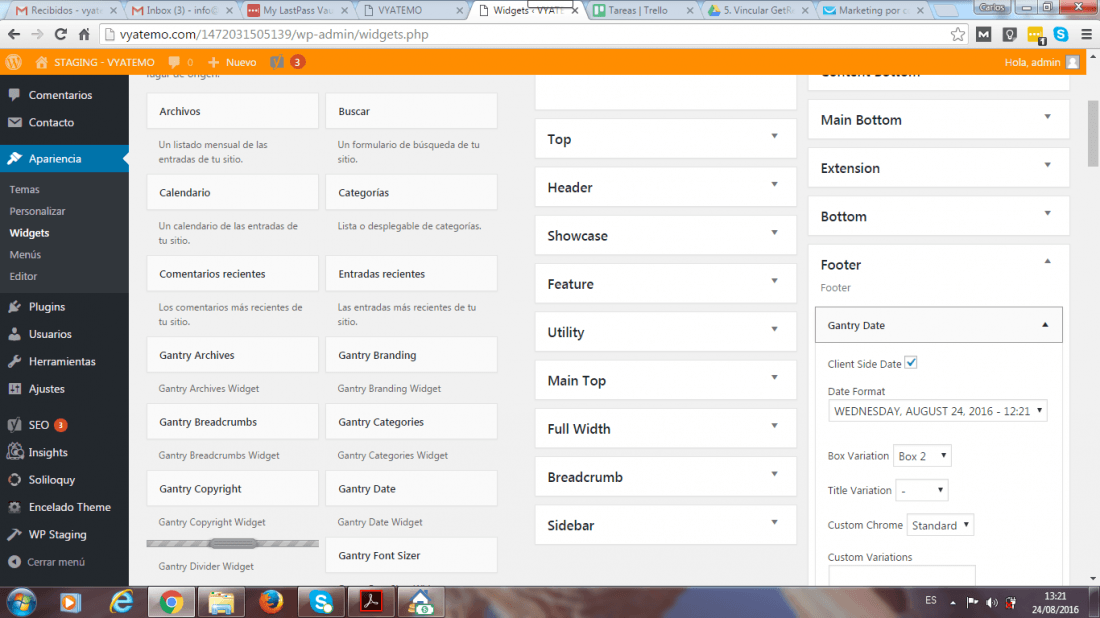Click the LastPass extension icon in toolbar
The height and width of the screenshot is (618, 1100).
(1035, 34)
